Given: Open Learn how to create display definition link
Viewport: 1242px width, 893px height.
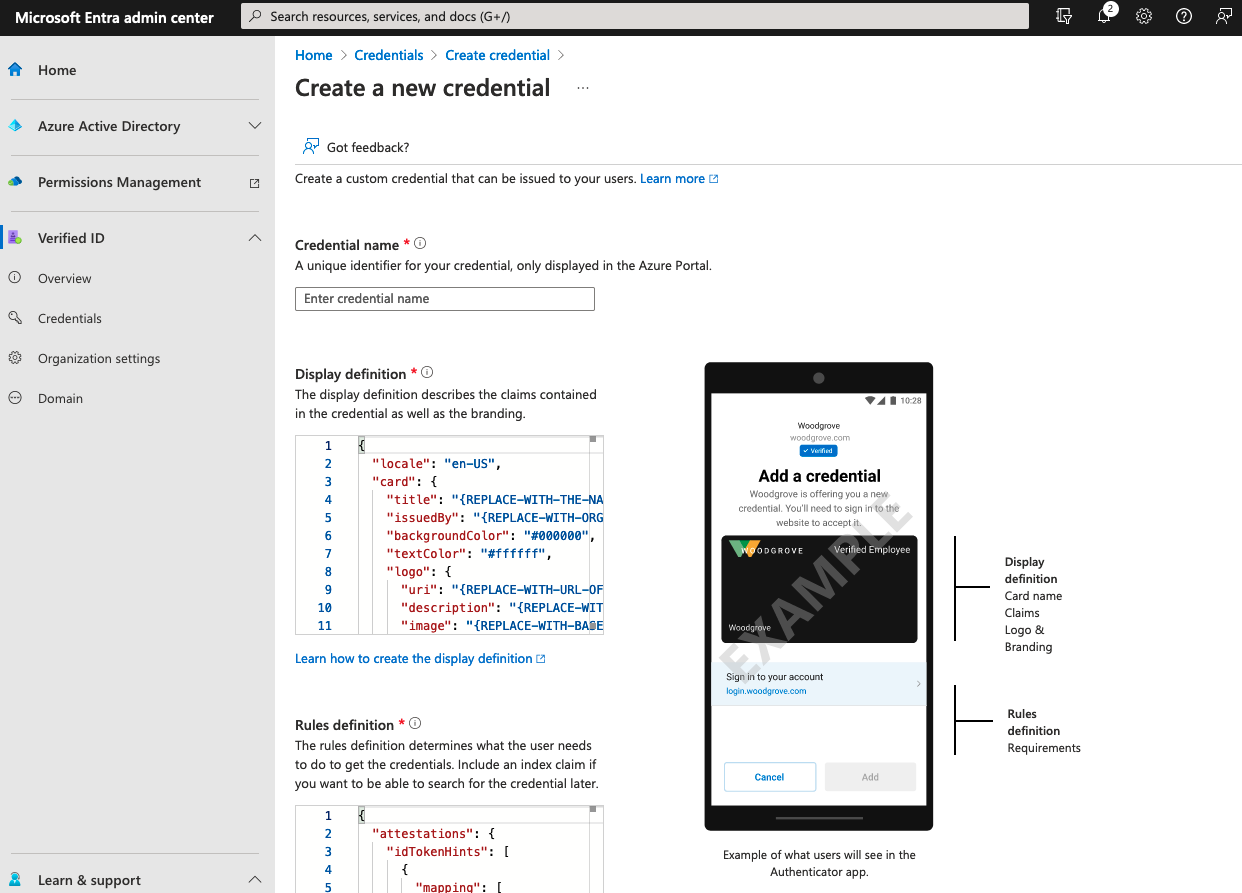Looking at the screenshot, I should click(x=420, y=658).
